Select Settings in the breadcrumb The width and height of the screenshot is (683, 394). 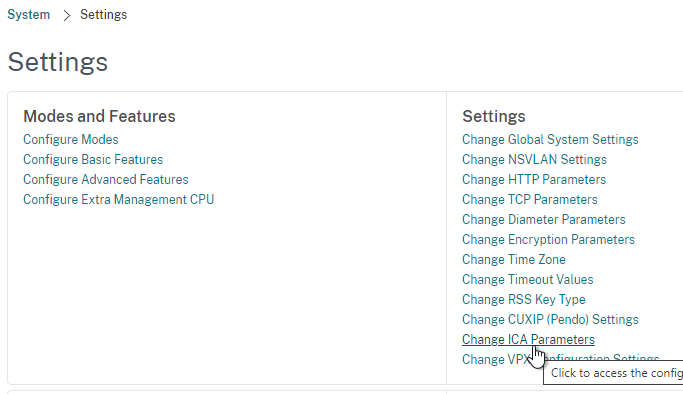click(104, 14)
